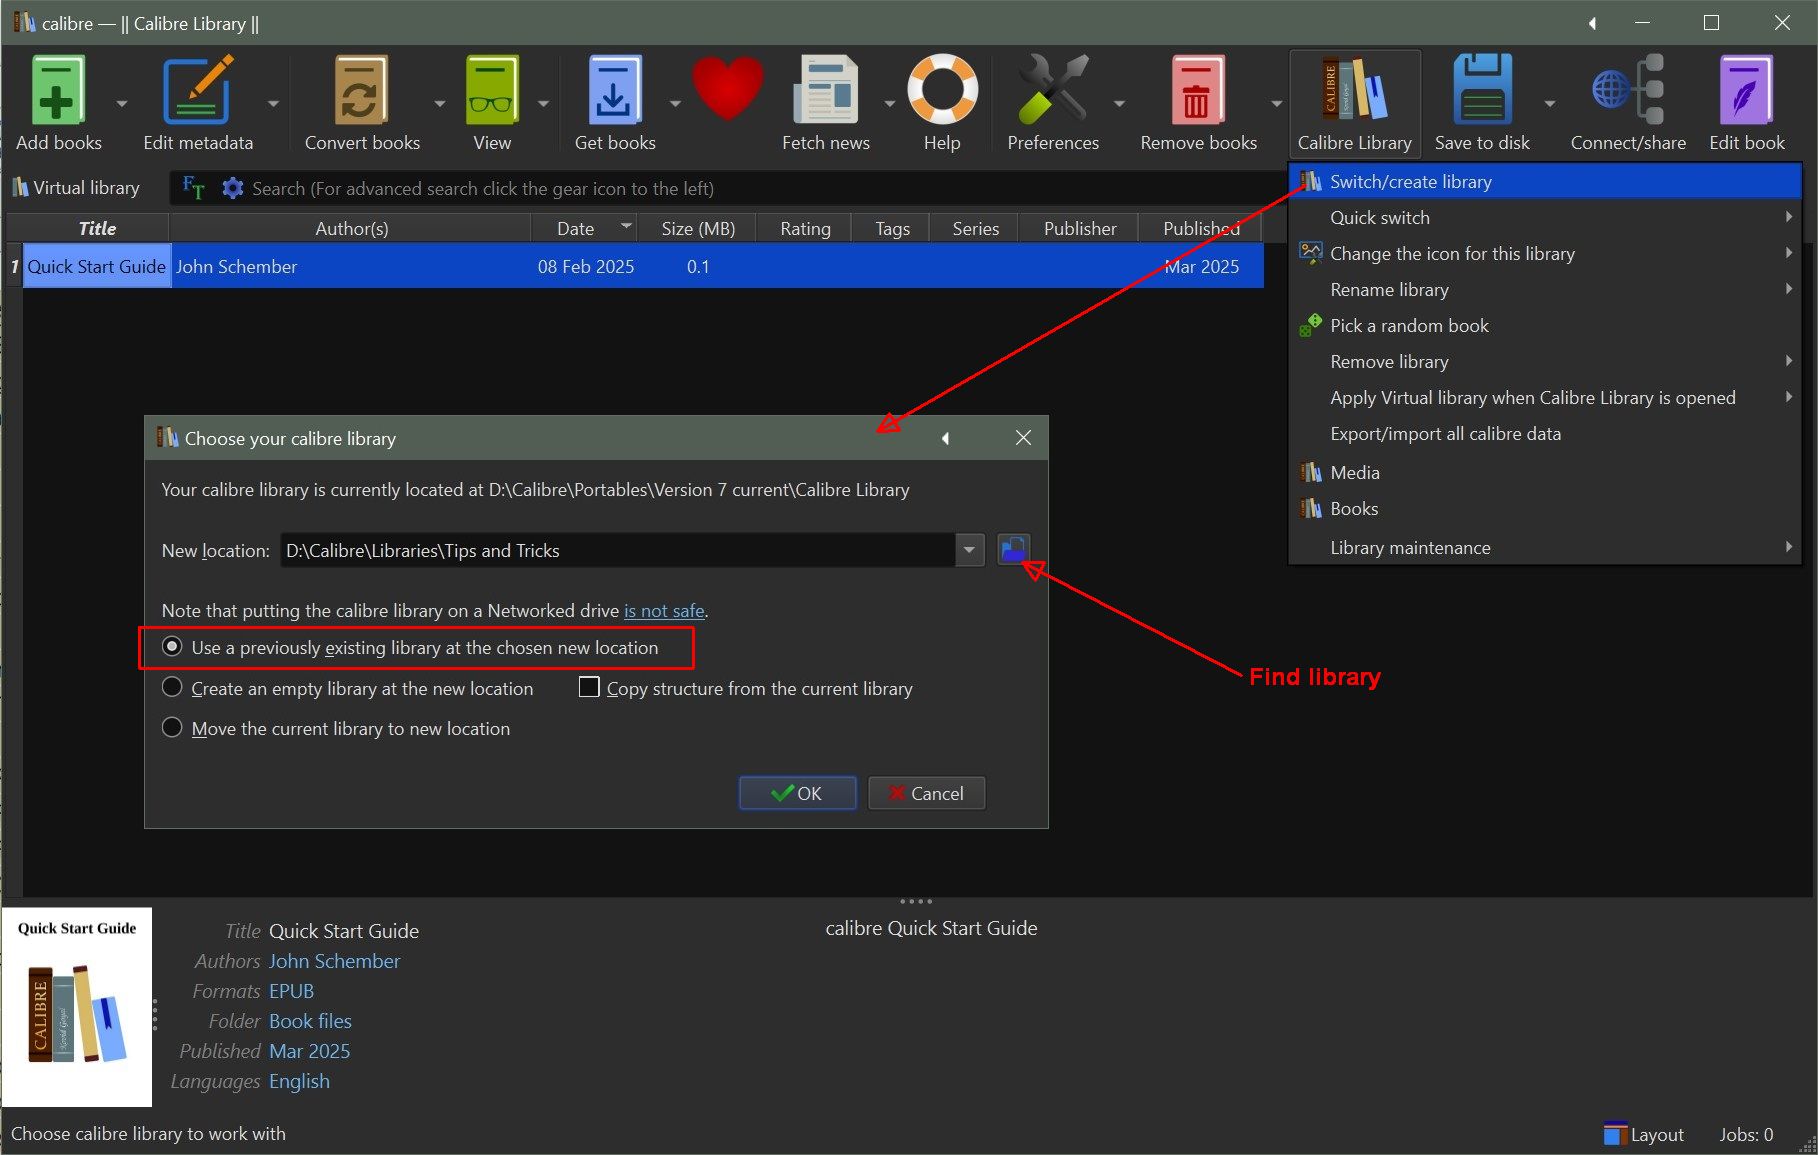Open the 'Book files' folder link
Image resolution: width=1818 pixels, height=1155 pixels.
[310, 1021]
